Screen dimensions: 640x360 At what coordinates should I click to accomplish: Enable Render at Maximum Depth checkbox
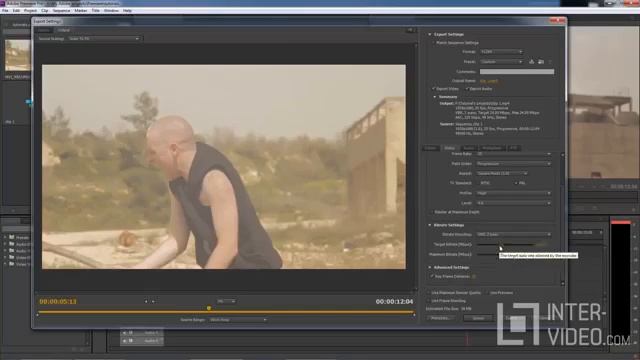[x=432, y=212]
